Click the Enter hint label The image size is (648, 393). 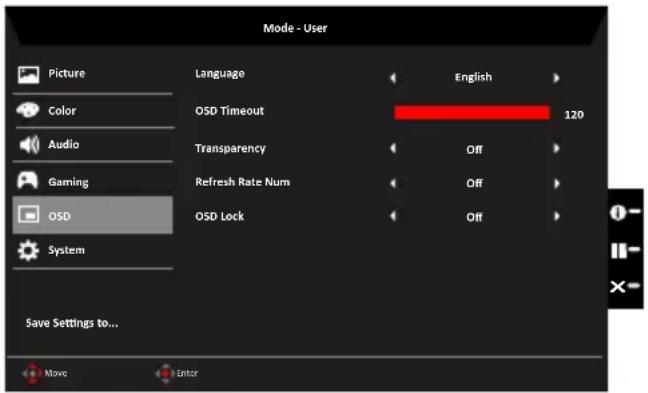pos(187,373)
